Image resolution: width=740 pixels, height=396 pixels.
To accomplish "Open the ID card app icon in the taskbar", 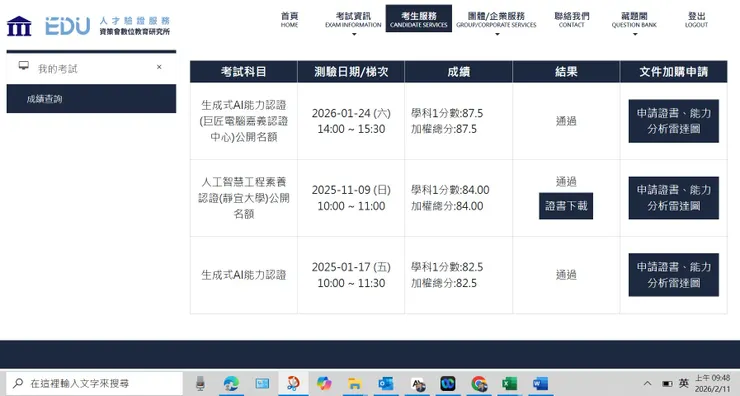I will [x=262, y=383].
